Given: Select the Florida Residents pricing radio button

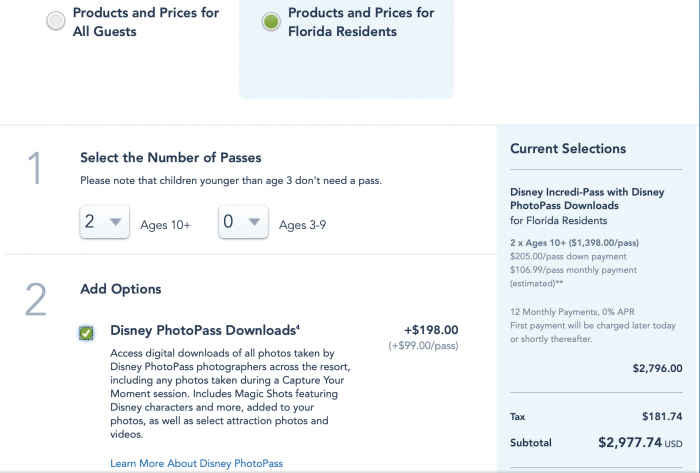Looking at the screenshot, I should [271, 23].
